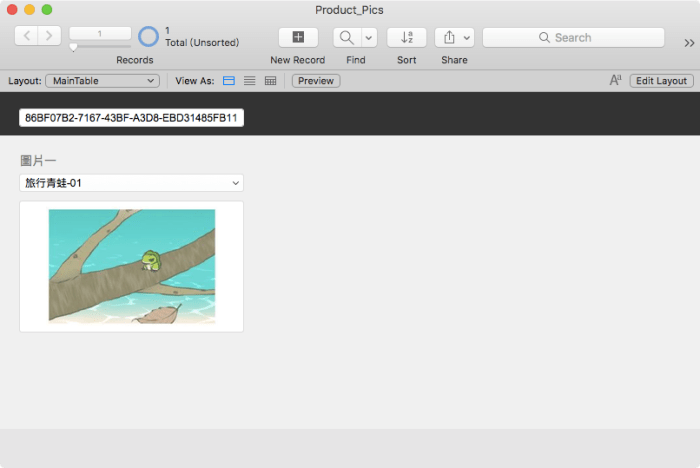This screenshot has height=468, width=700.
Task: Switch to Table view
Action: [x=270, y=80]
